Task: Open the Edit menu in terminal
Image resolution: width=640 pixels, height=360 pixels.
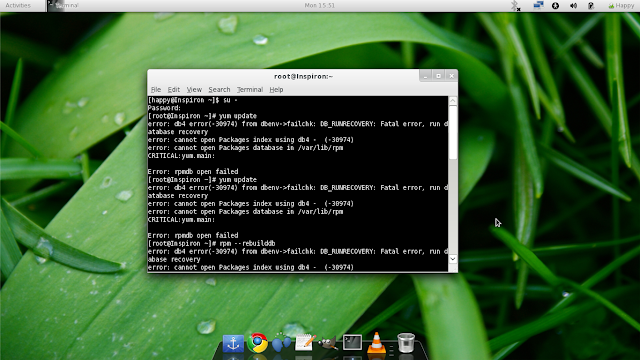Action: 173,89
